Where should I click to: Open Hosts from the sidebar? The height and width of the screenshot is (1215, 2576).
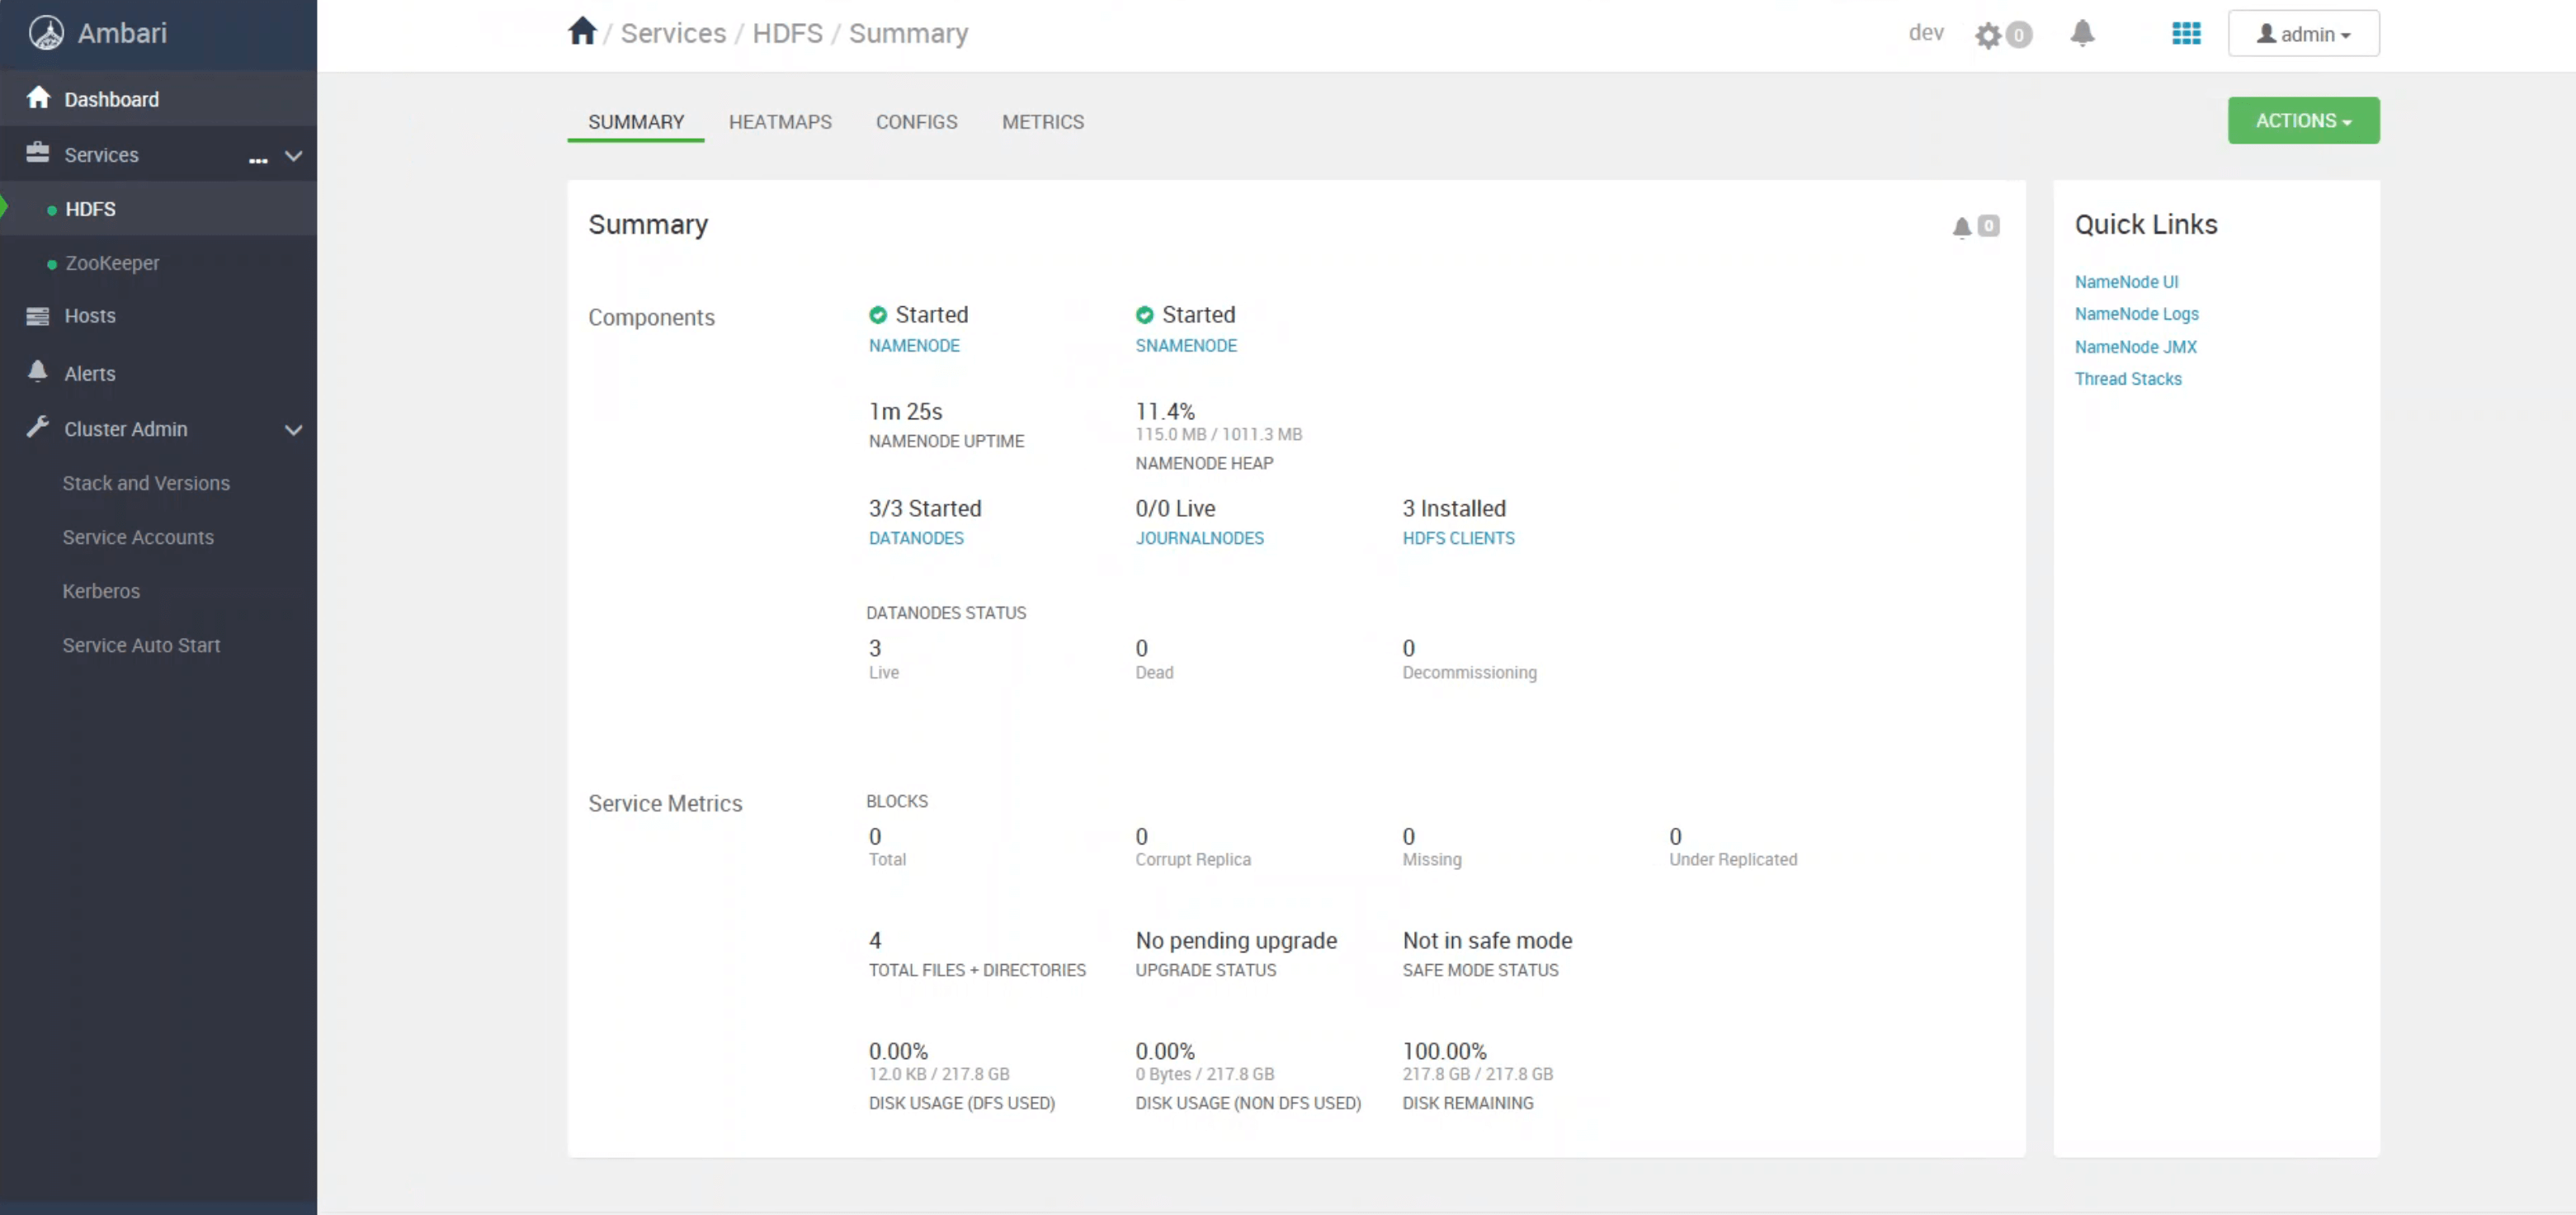pyautogui.click(x=90, y=316)
